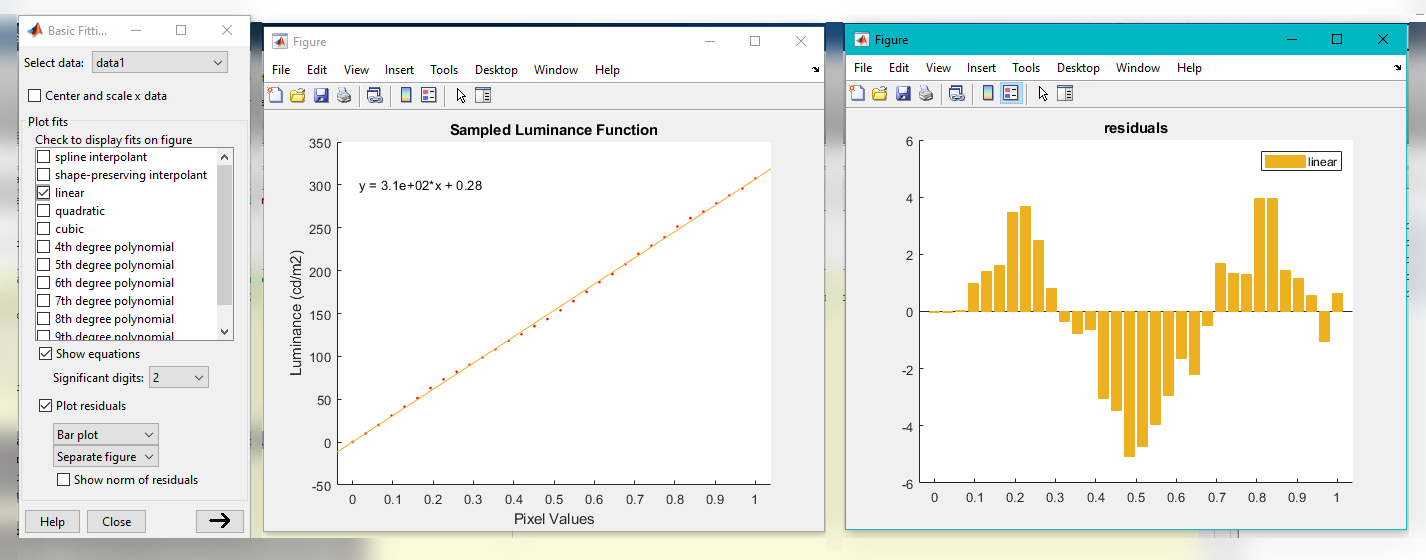Check the quadratic fit option
Screen dimensions: 1426x560
pyautogui.click(x=43, y=211)
